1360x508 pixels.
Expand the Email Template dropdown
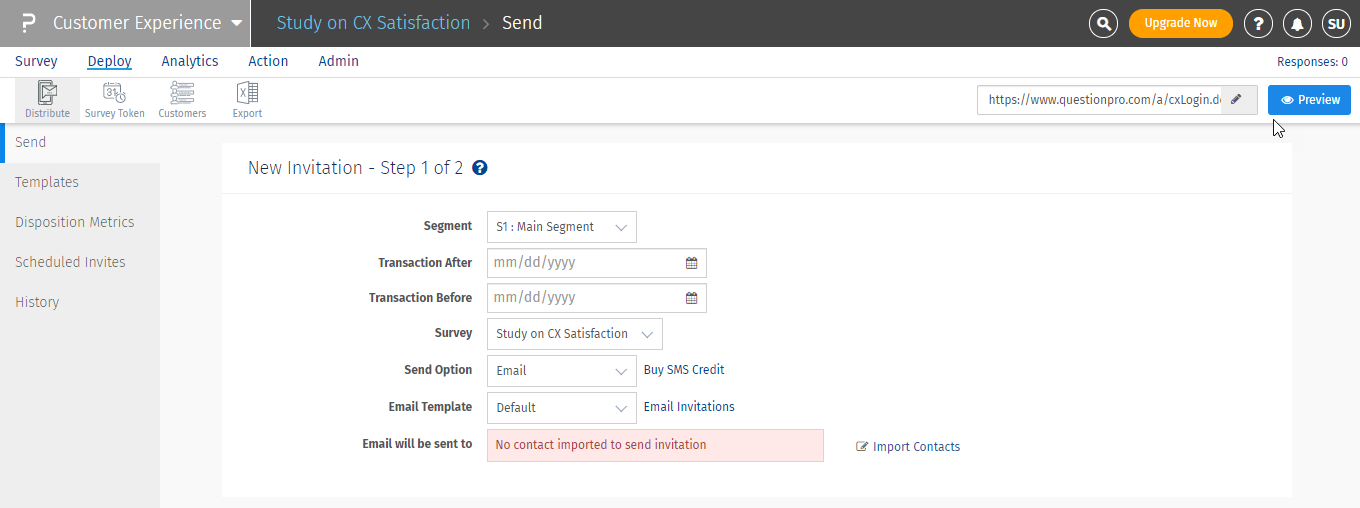(561, 407)
